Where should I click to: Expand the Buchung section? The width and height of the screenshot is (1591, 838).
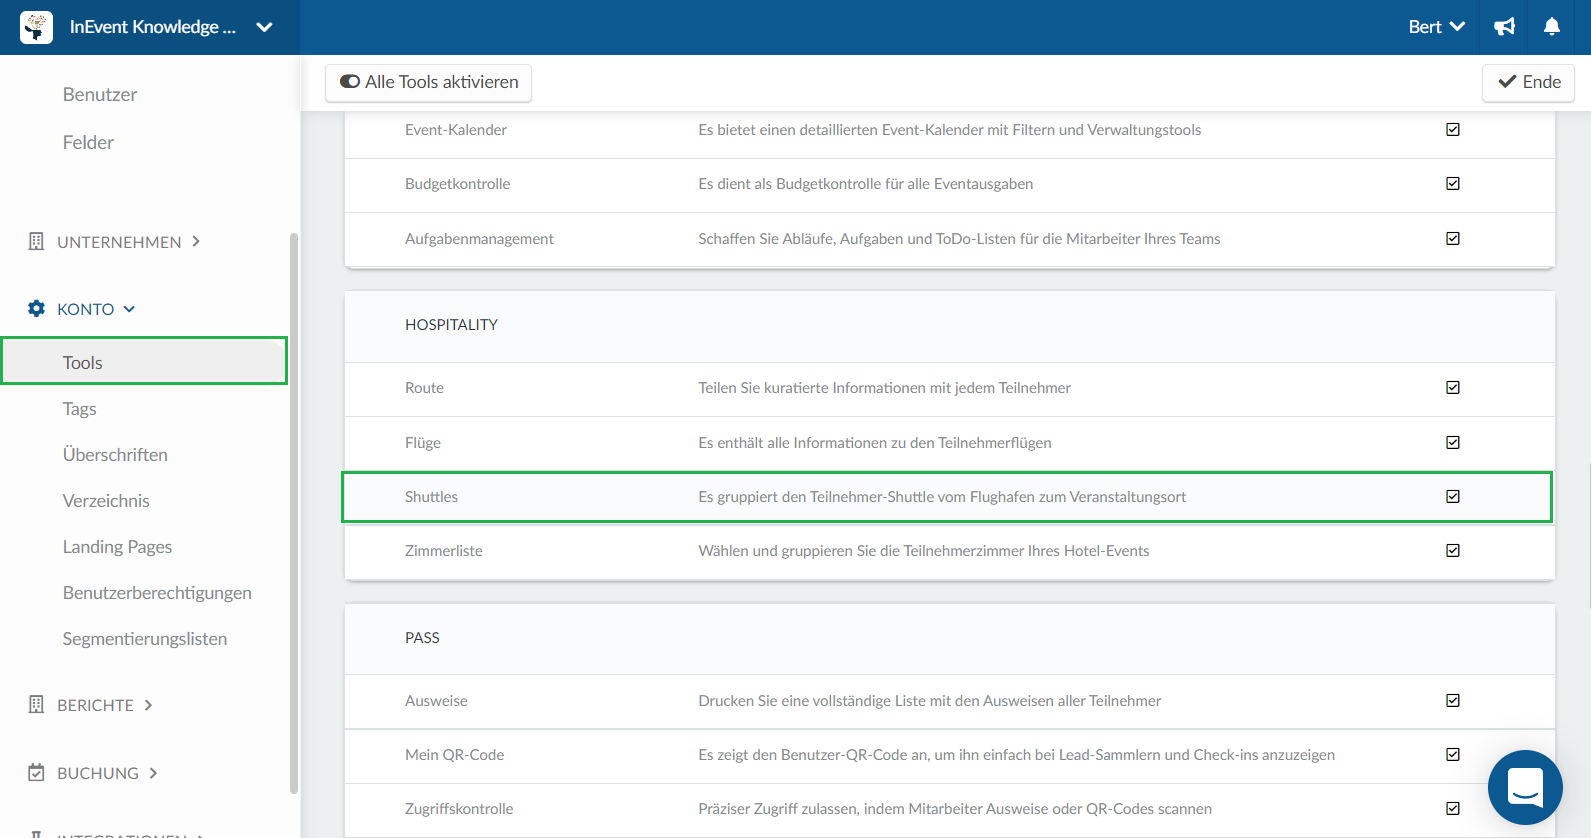(93, 773)
